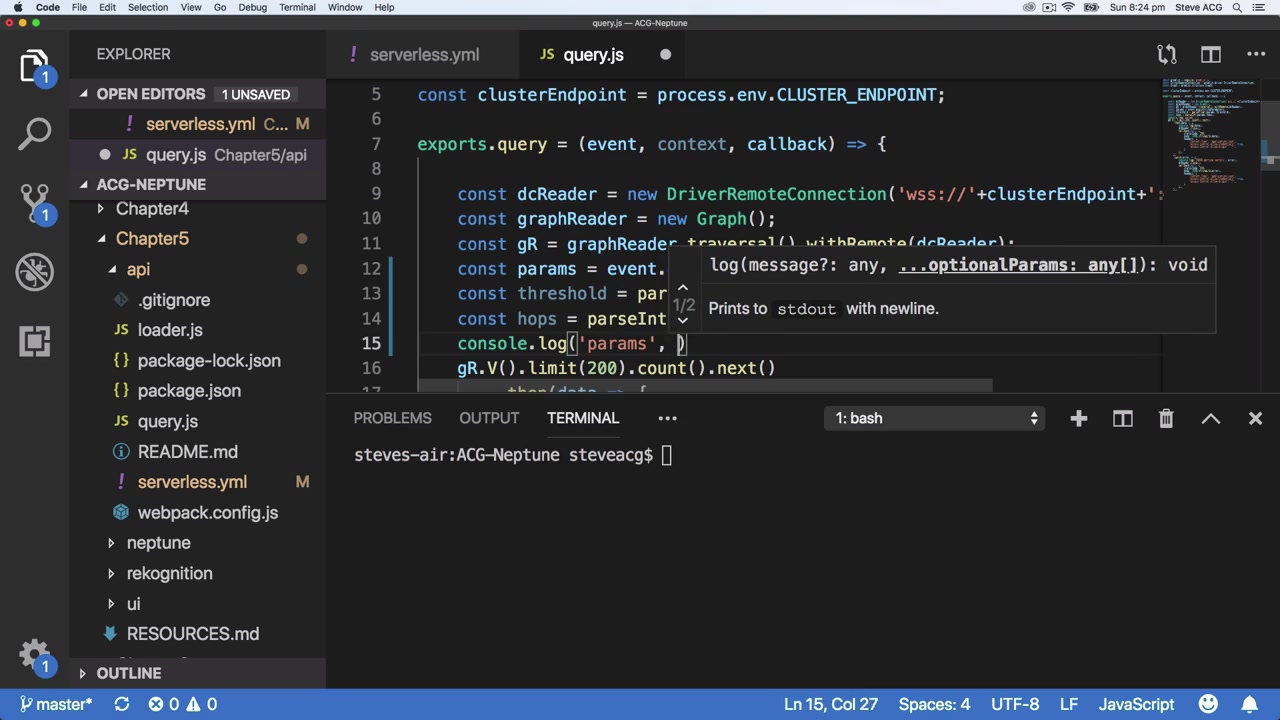Screen dimensions: 1280x720
Task: Open the bash terminal selector dropdown
Action: (x=936, y=418)
